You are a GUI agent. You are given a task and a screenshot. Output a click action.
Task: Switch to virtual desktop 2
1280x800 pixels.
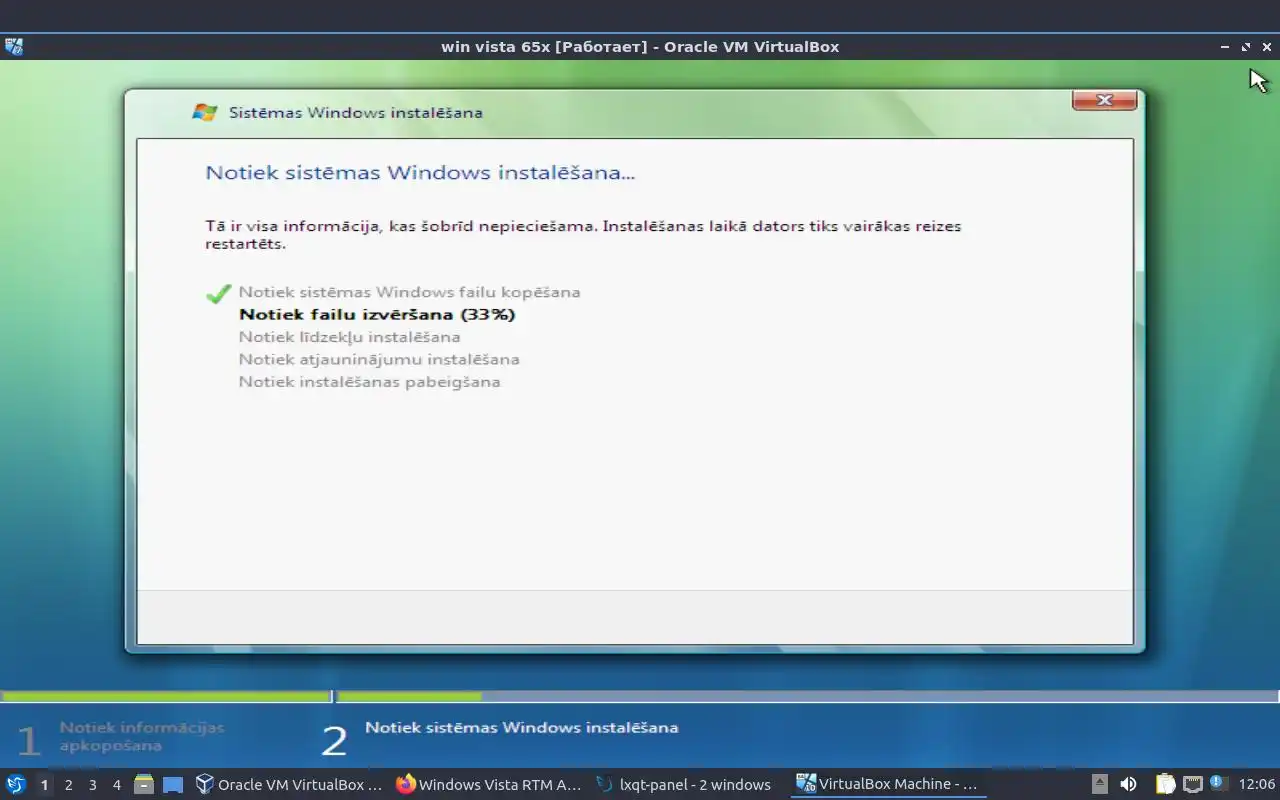tap(68, 785)
